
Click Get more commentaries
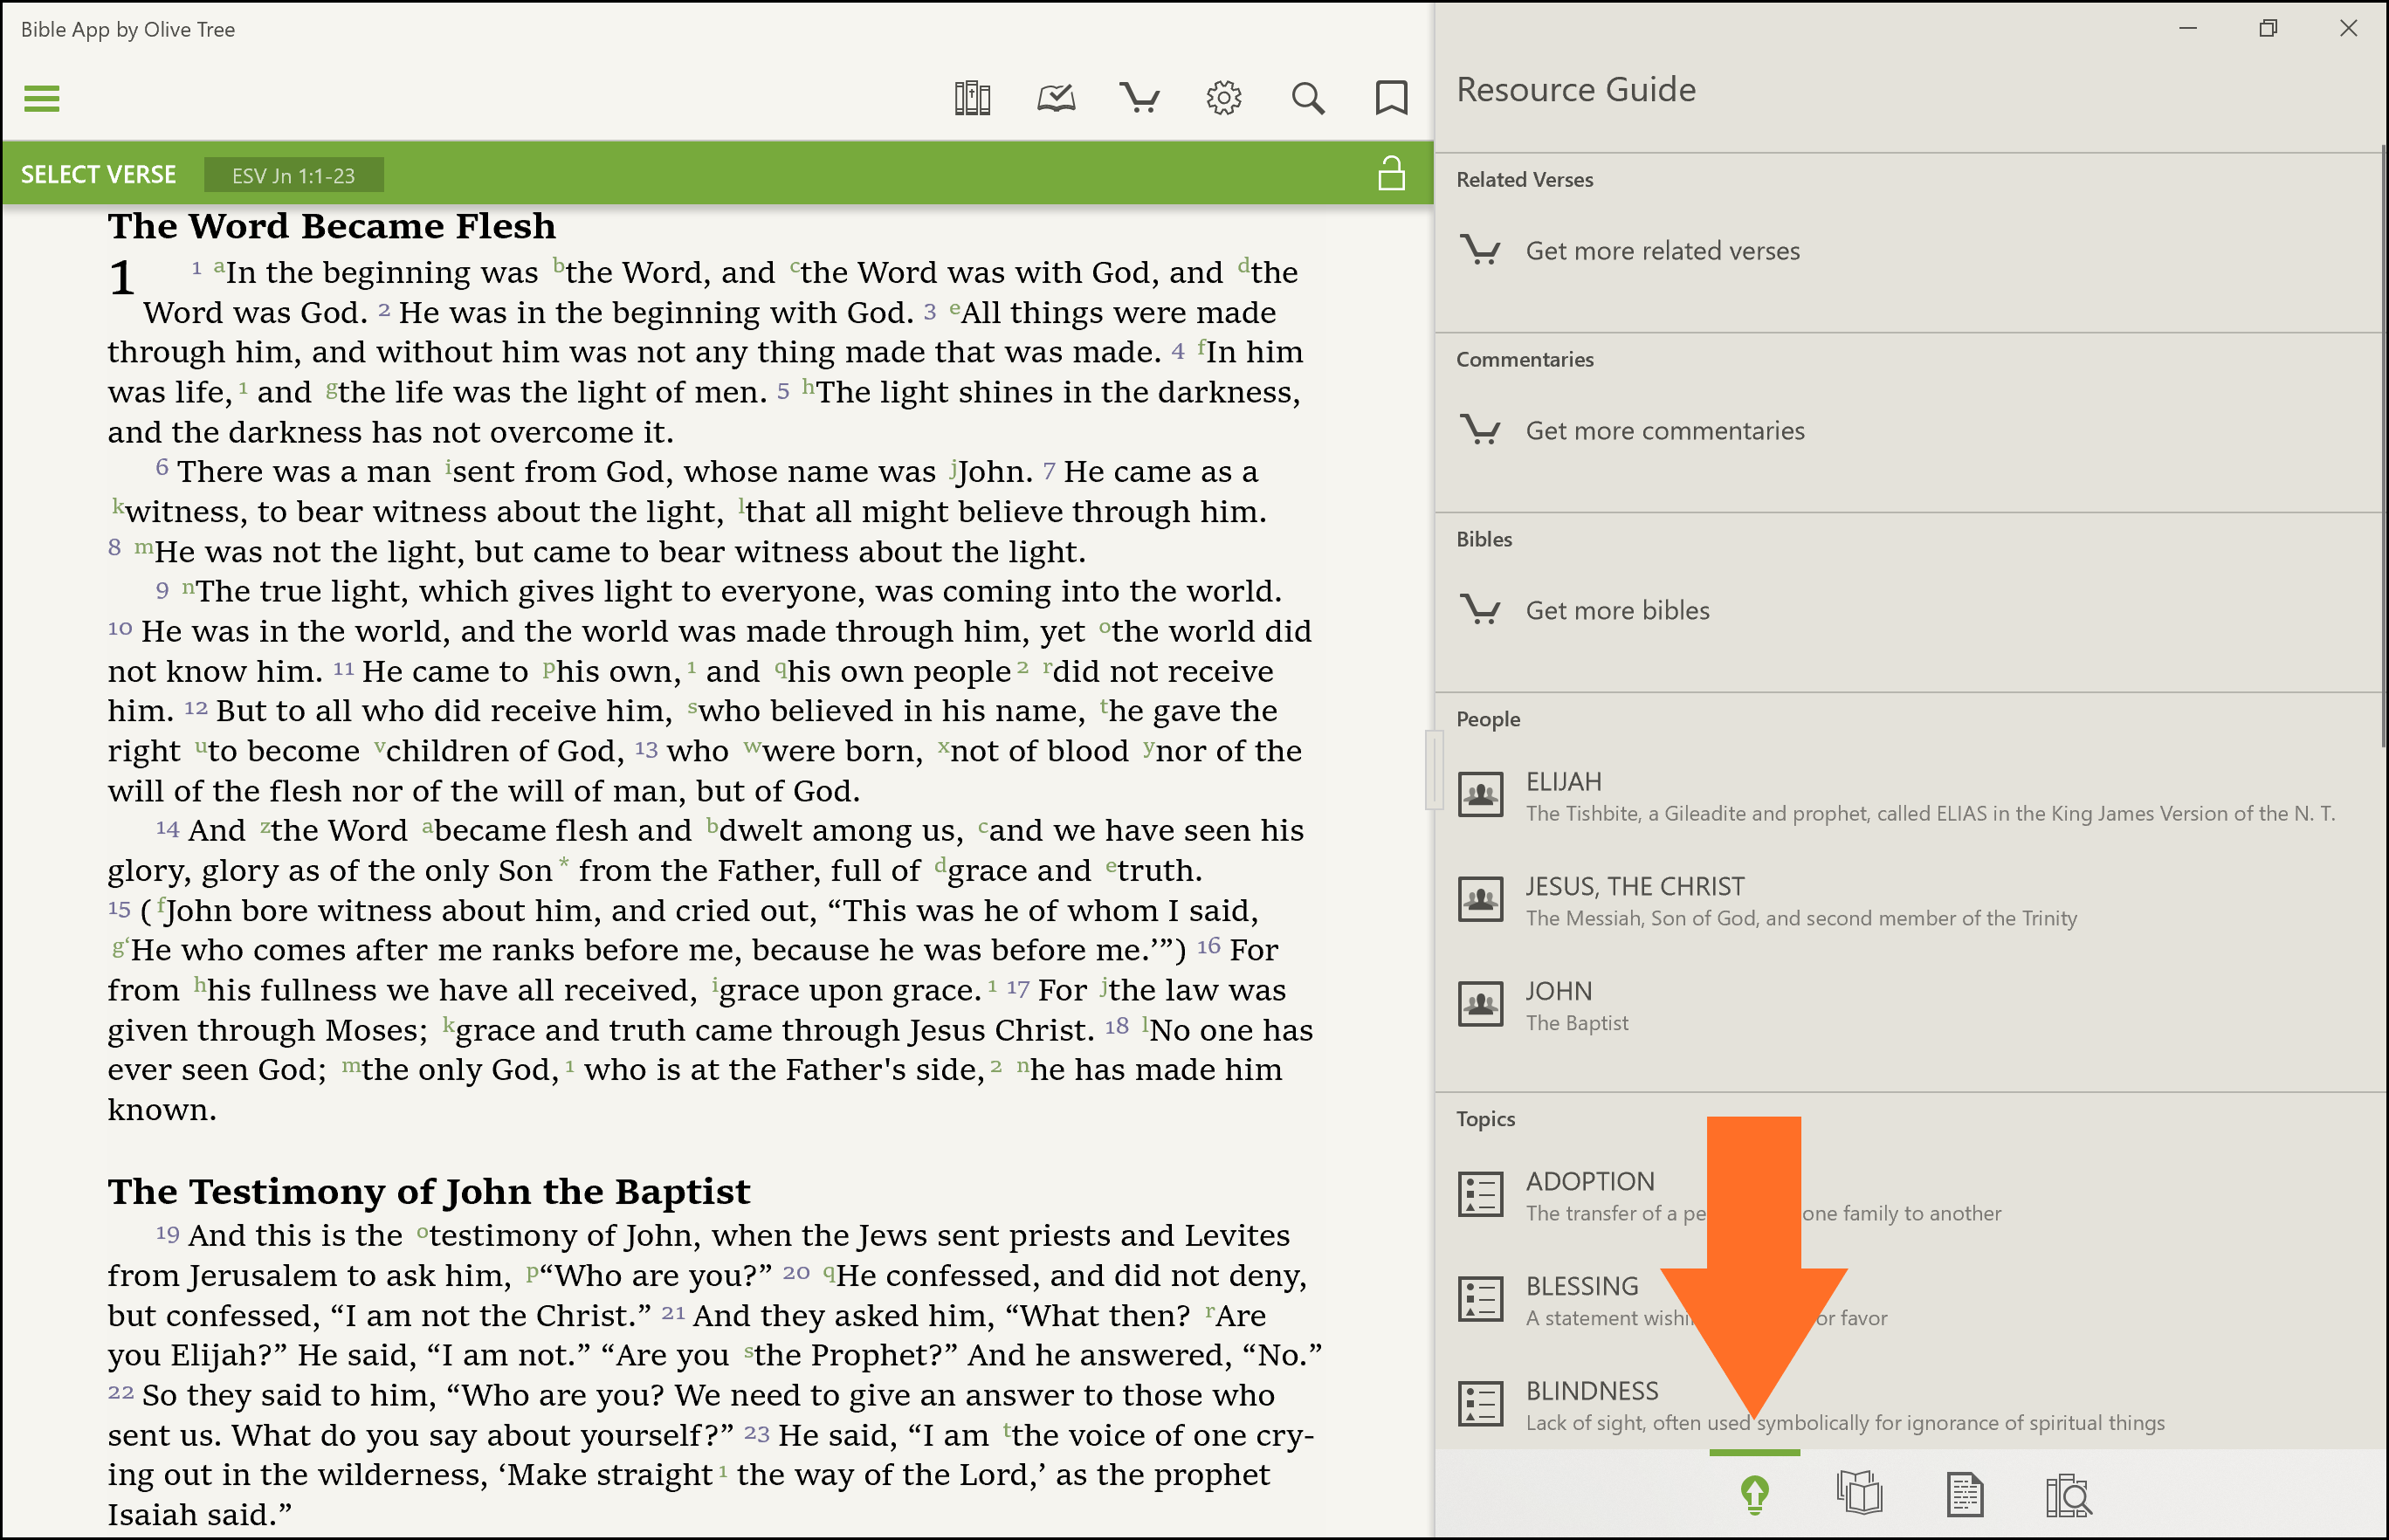(x=1665, y=430)
